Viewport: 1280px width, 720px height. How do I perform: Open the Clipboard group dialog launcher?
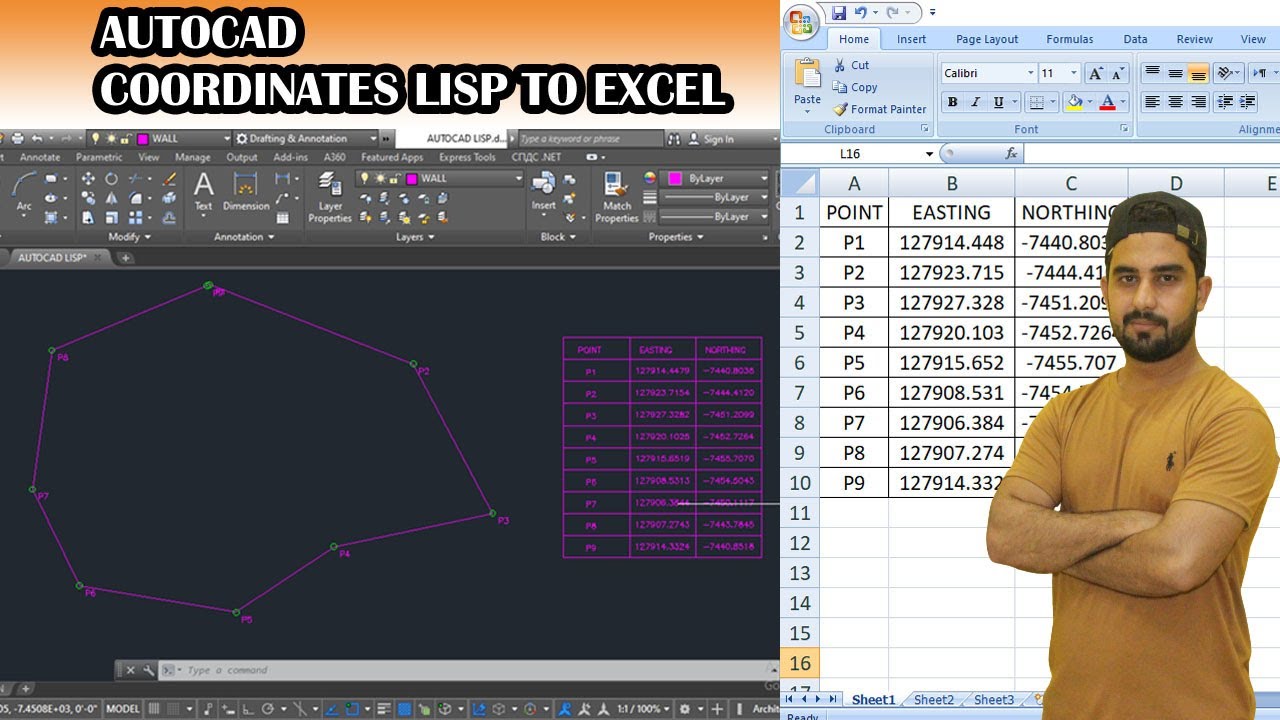point(924,129)
